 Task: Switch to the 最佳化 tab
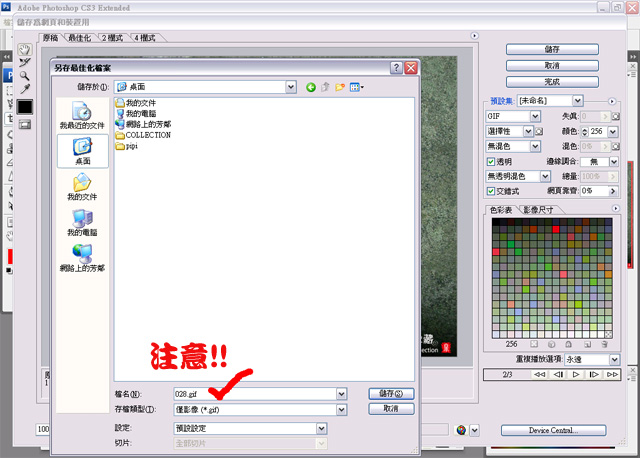point(79,38)
